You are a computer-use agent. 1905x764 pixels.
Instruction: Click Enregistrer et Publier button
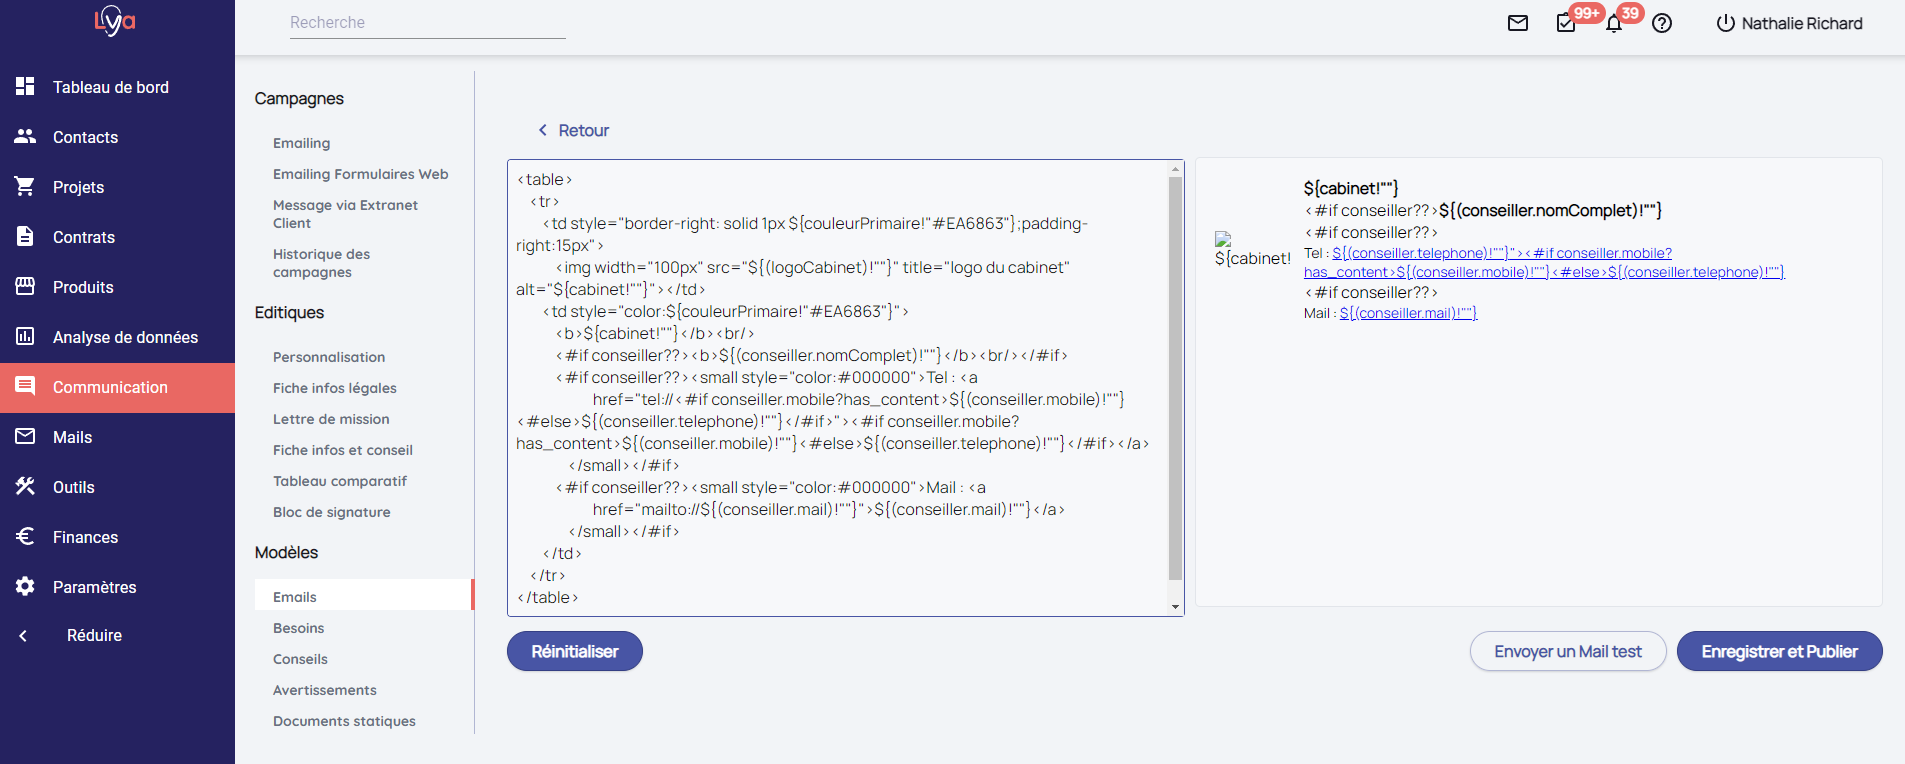(x=1779, y=651)
